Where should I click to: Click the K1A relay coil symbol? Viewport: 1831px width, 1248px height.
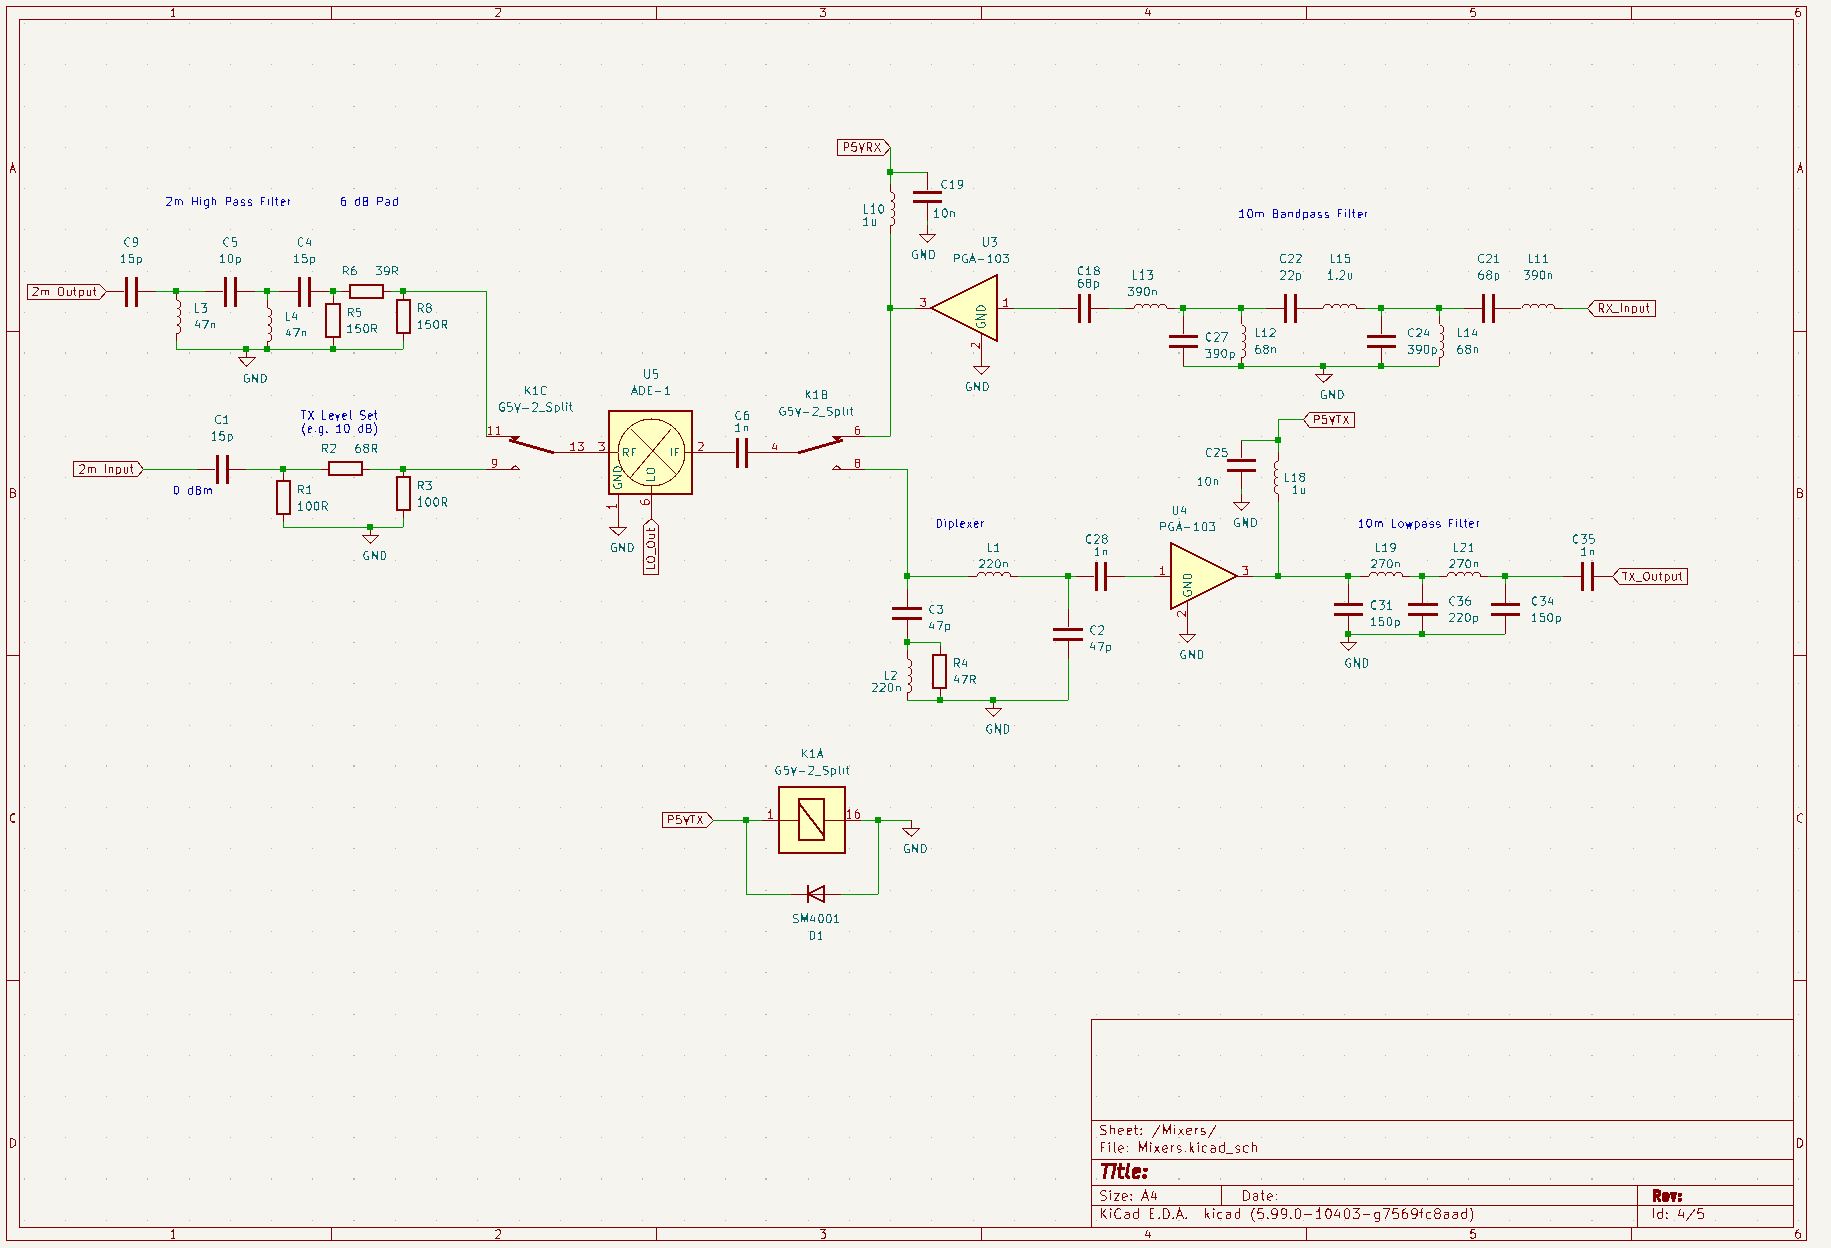tap(812, 819)
